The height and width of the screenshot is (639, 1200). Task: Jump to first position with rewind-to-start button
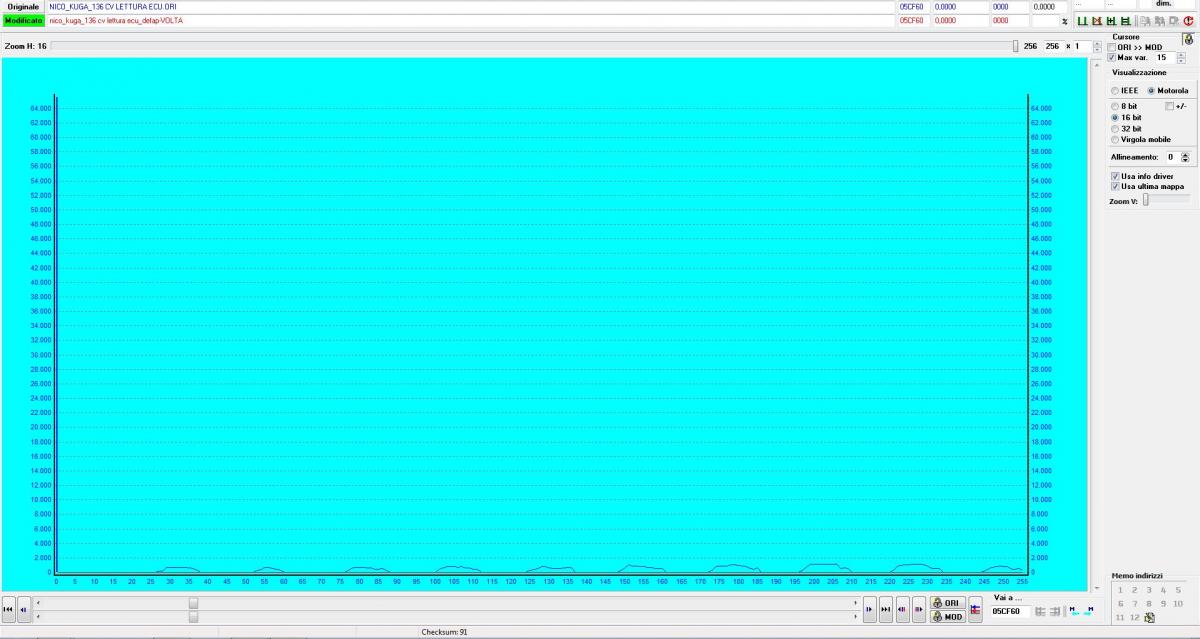tap(8, 609)
